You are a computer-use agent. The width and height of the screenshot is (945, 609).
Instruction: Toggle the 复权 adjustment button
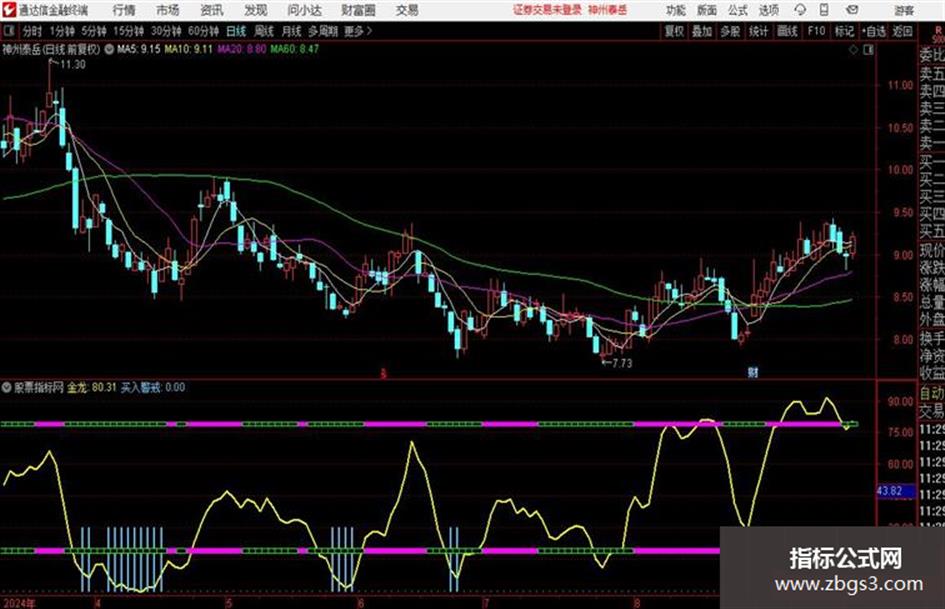click(x=674, y=31)
